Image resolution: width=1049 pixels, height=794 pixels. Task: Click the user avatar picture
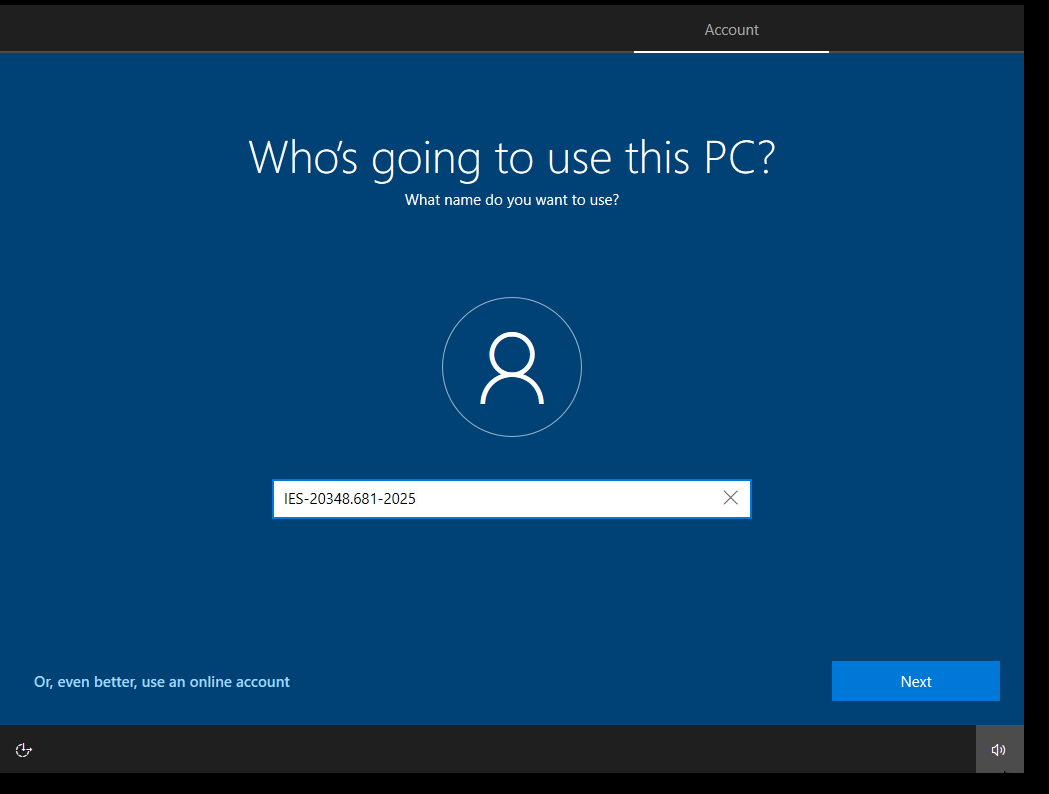tap(512, 367)
